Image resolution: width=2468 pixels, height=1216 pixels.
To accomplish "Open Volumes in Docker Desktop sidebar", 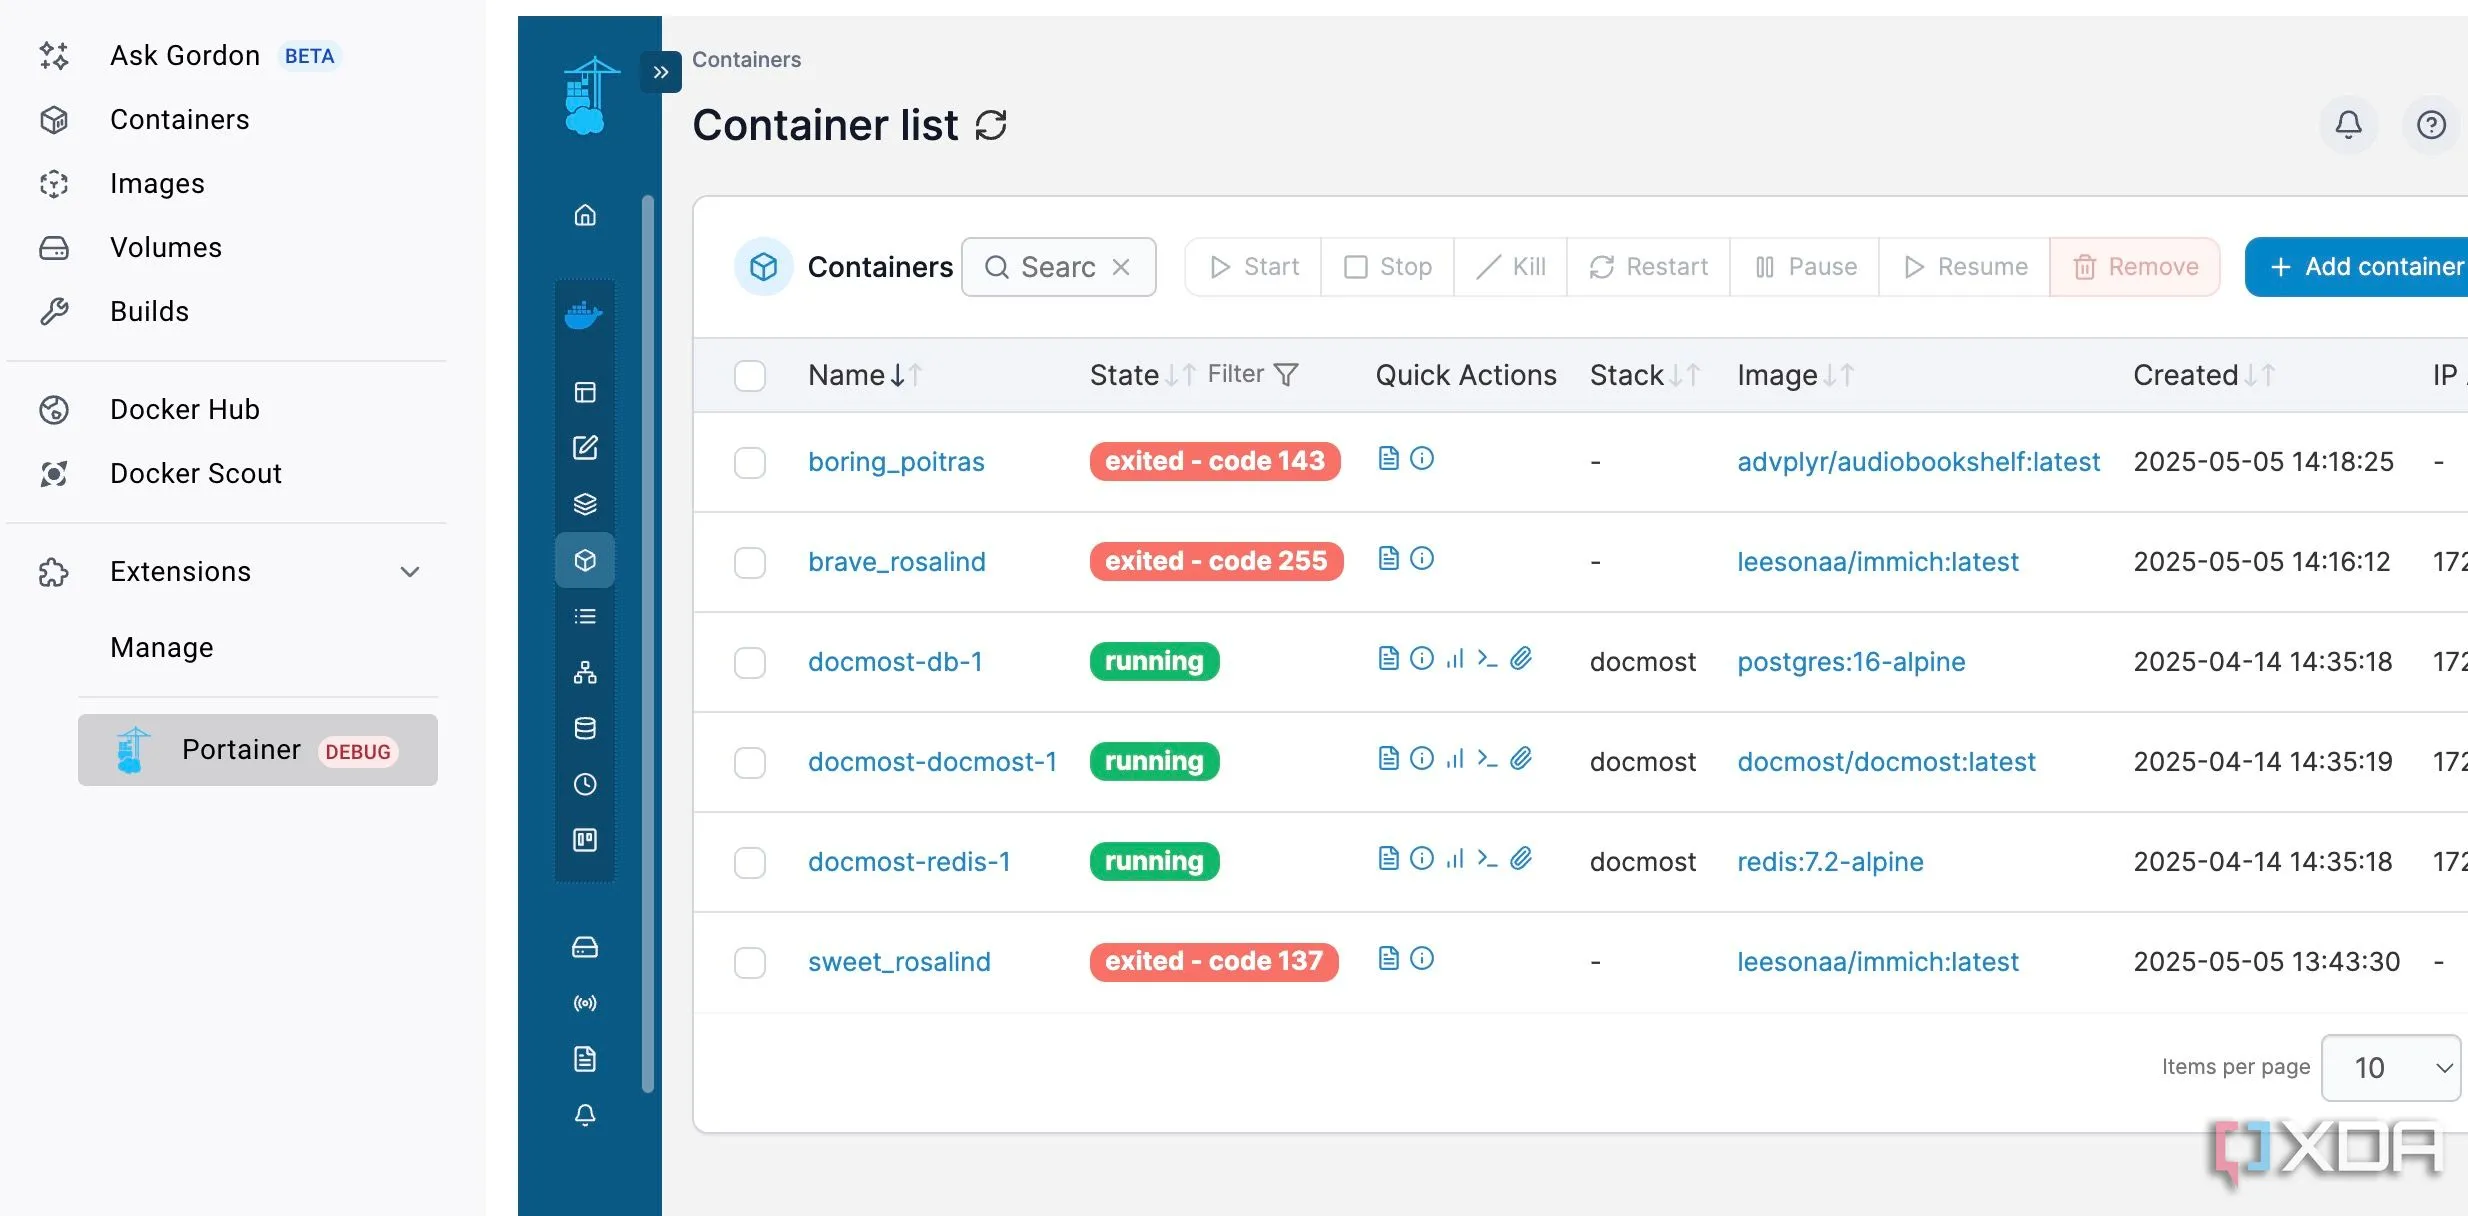I will click(165, 248).
